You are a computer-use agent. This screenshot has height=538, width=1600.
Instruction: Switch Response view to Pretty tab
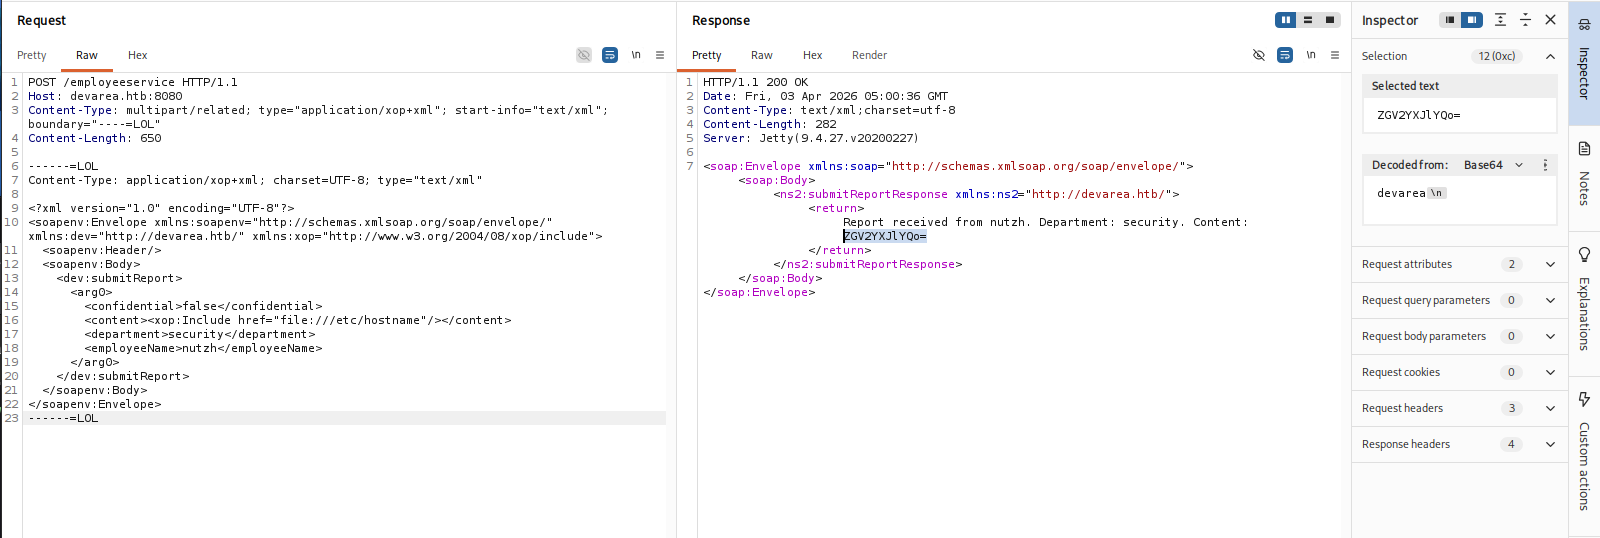tap(707, 55)
